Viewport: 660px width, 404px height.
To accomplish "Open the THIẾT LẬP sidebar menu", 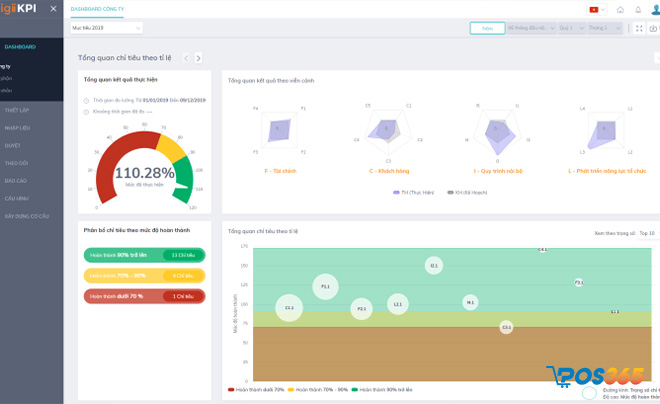I will pos(17,110).
